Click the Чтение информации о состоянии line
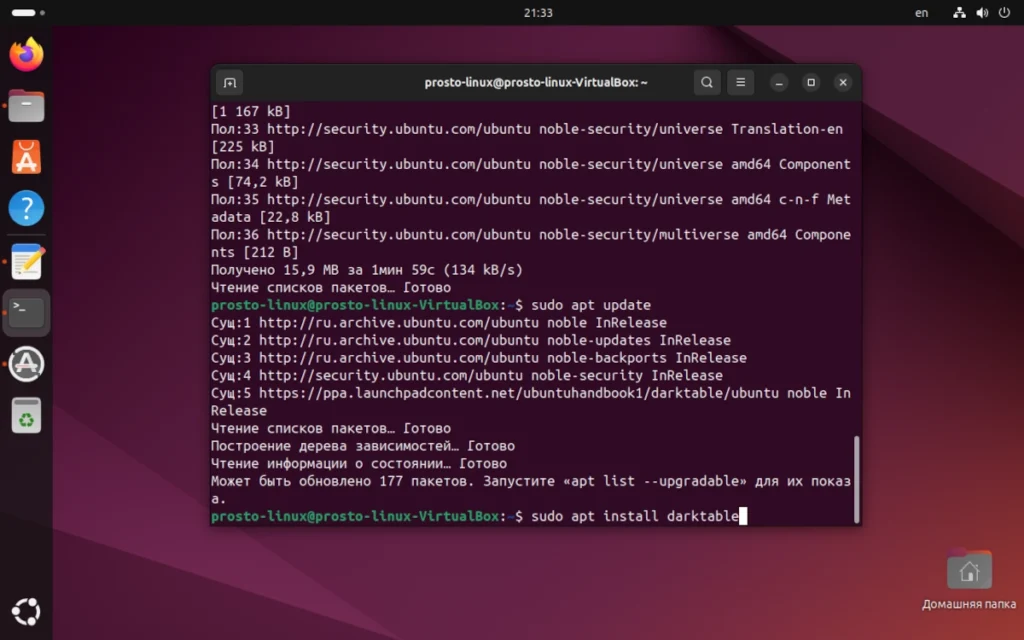Screen dimensions: 1024x640 359,464
